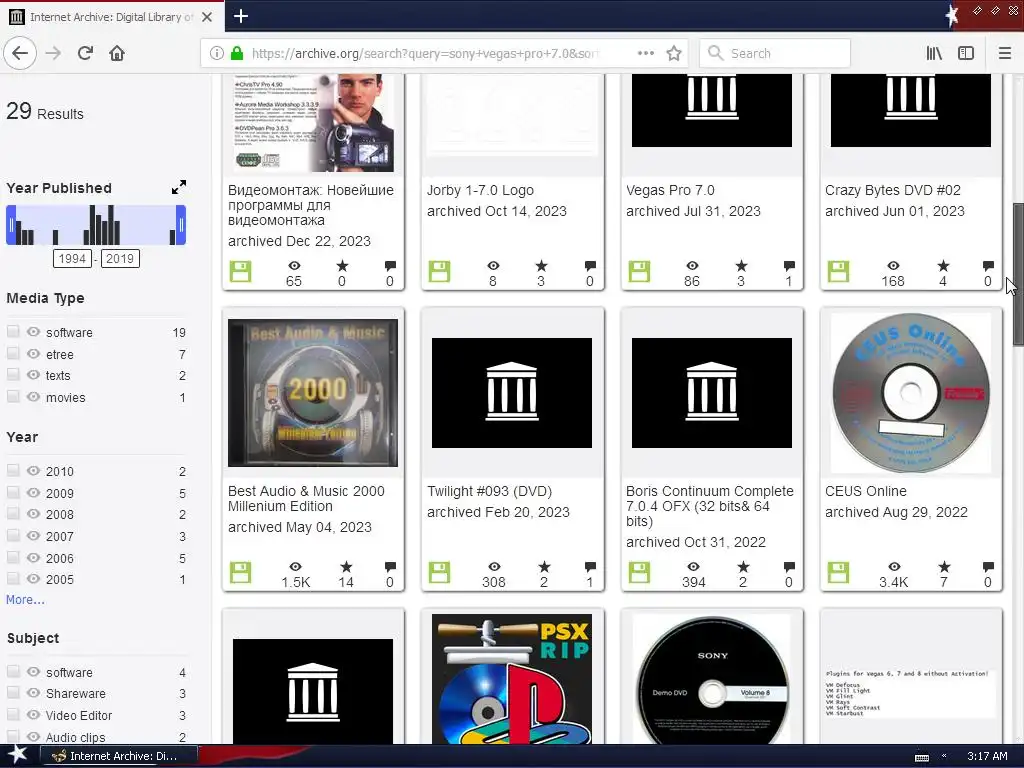This screenshot has width=1024, height=768.
Task: Go back to the previous page
Action: pos(20,53)
